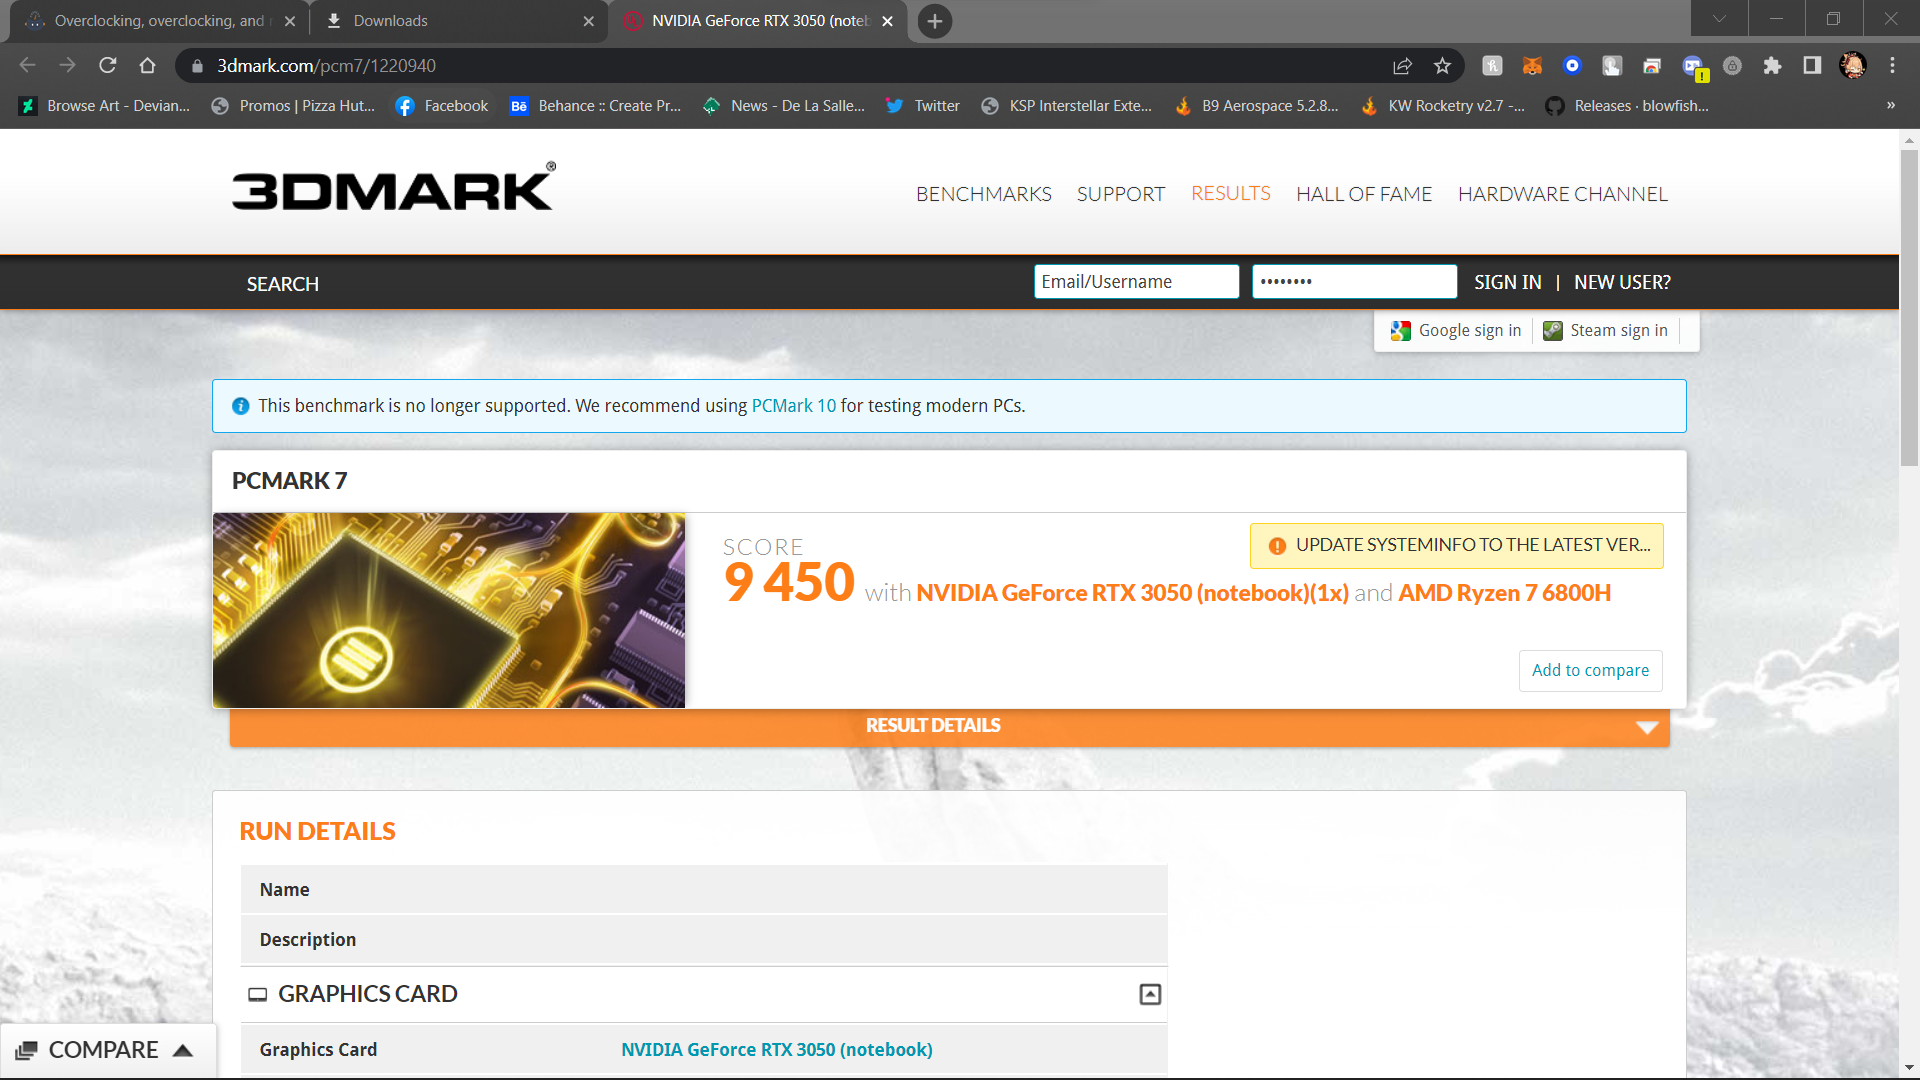1920x1080 pixels.
Task: Focus the Email/Username field
Action: pyautogui.click(x=1137, y=282)
